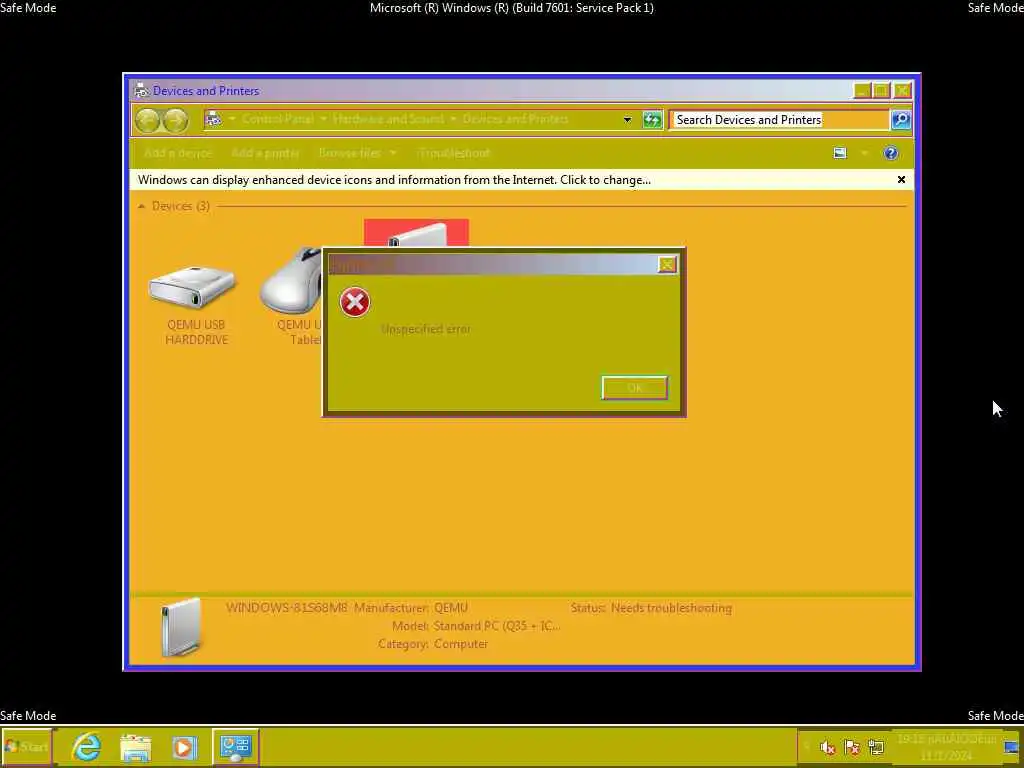The width and height of the screenshot is (1024, 768).
Task: Open dropdown after Control Panel breadcrumb
Action: pyautogui.click(x=323, y=119)
